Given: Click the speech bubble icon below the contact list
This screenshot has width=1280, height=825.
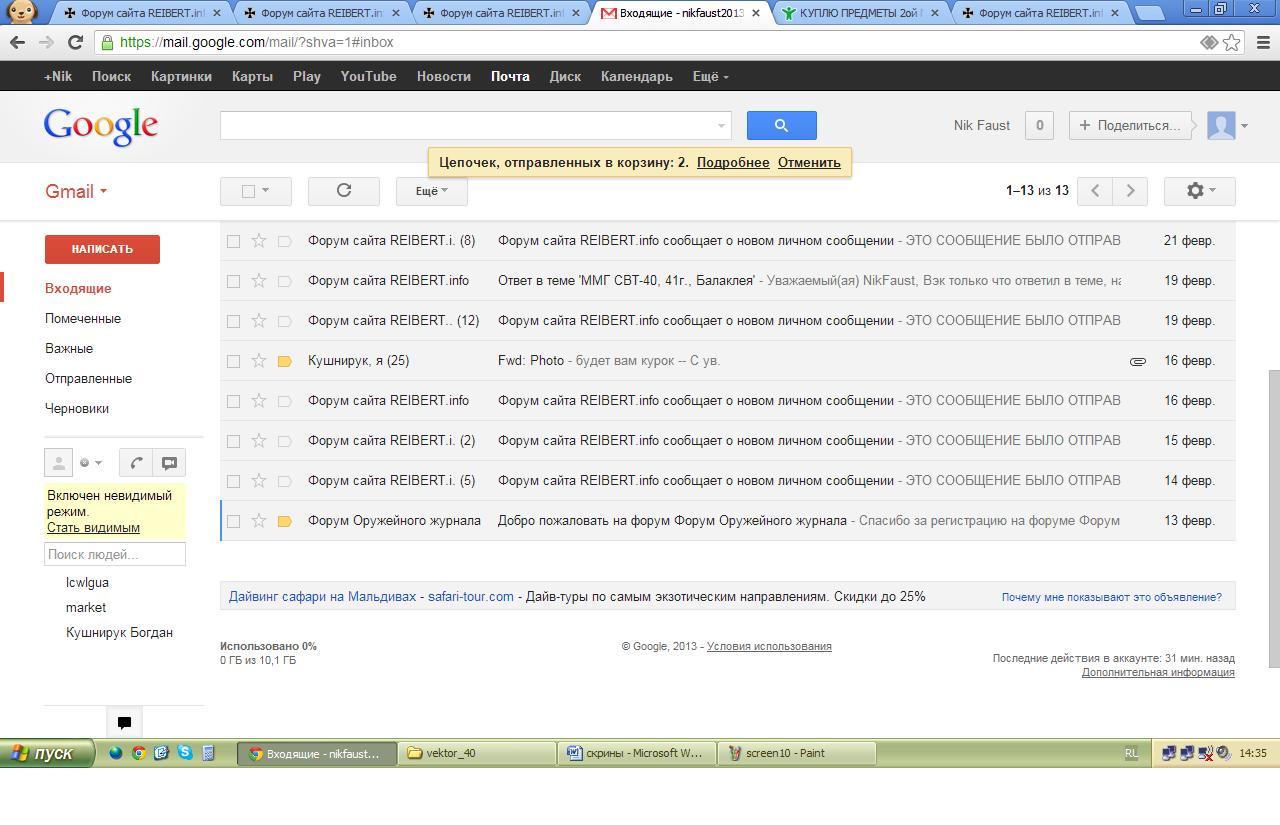Looking at the screenshot, I should [x=124, y=722].
